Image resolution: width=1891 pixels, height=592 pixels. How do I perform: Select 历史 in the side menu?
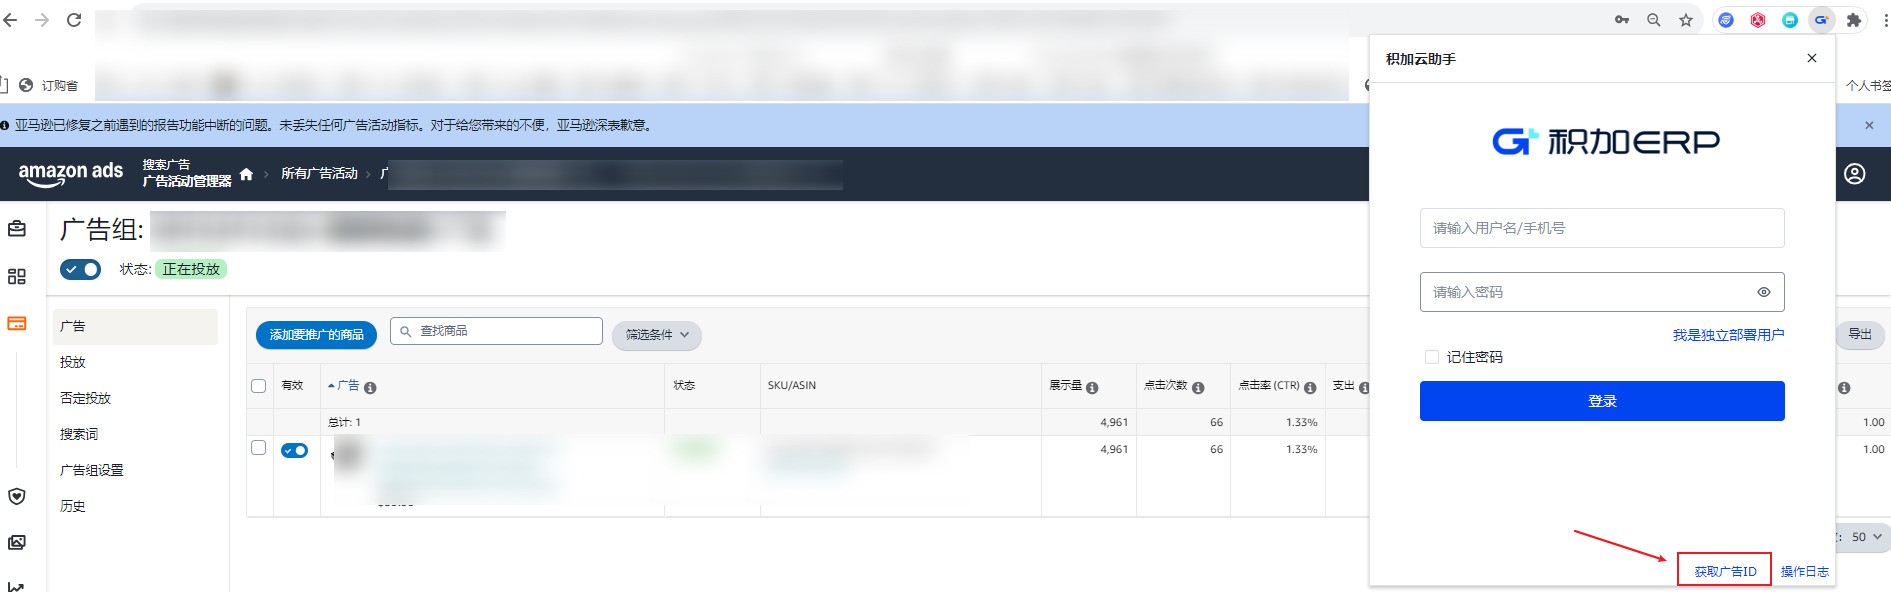click(73, 506)
